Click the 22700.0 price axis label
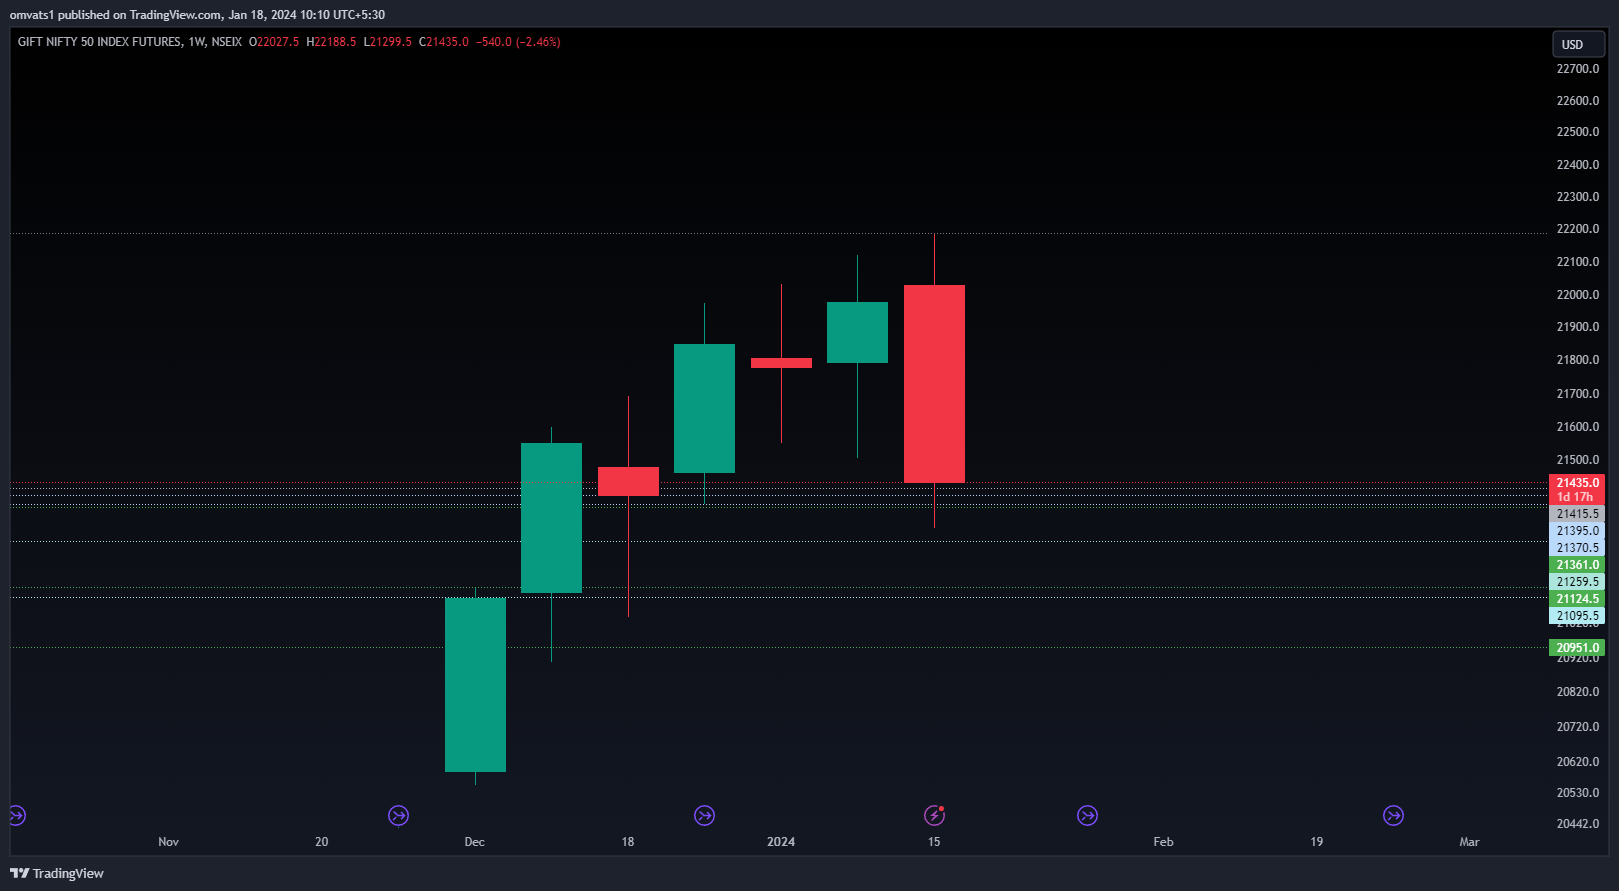 click(1578, 69)
